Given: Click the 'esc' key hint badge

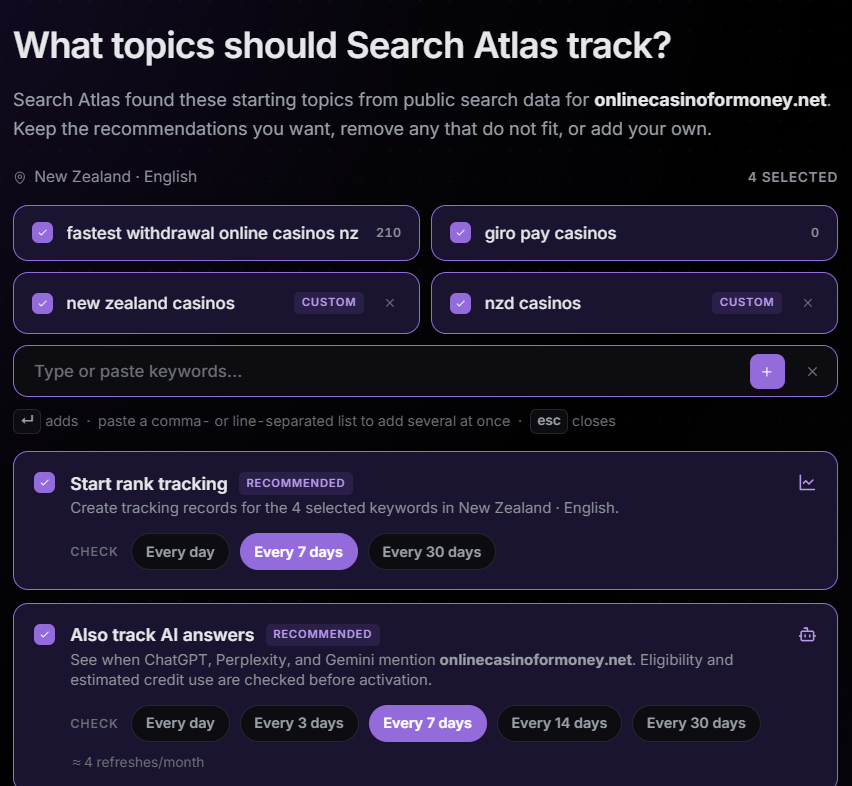Looking at the screenshot, I should (549, 421).
